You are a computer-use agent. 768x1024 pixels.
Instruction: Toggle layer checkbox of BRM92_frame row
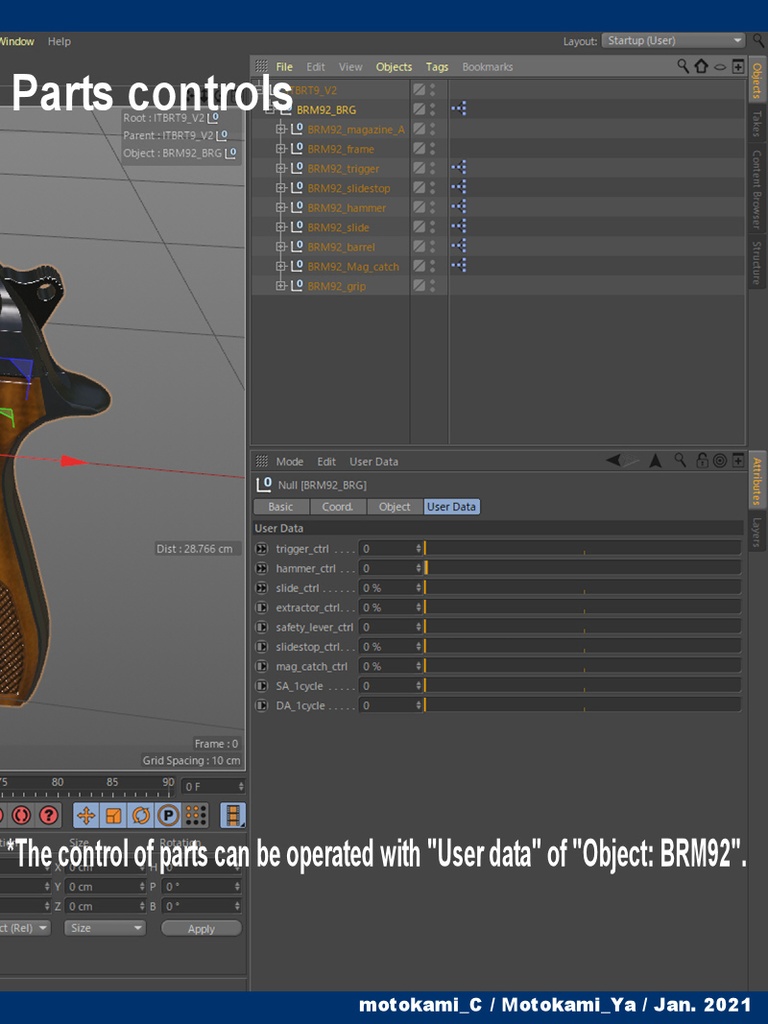click(x=419, y=148)
